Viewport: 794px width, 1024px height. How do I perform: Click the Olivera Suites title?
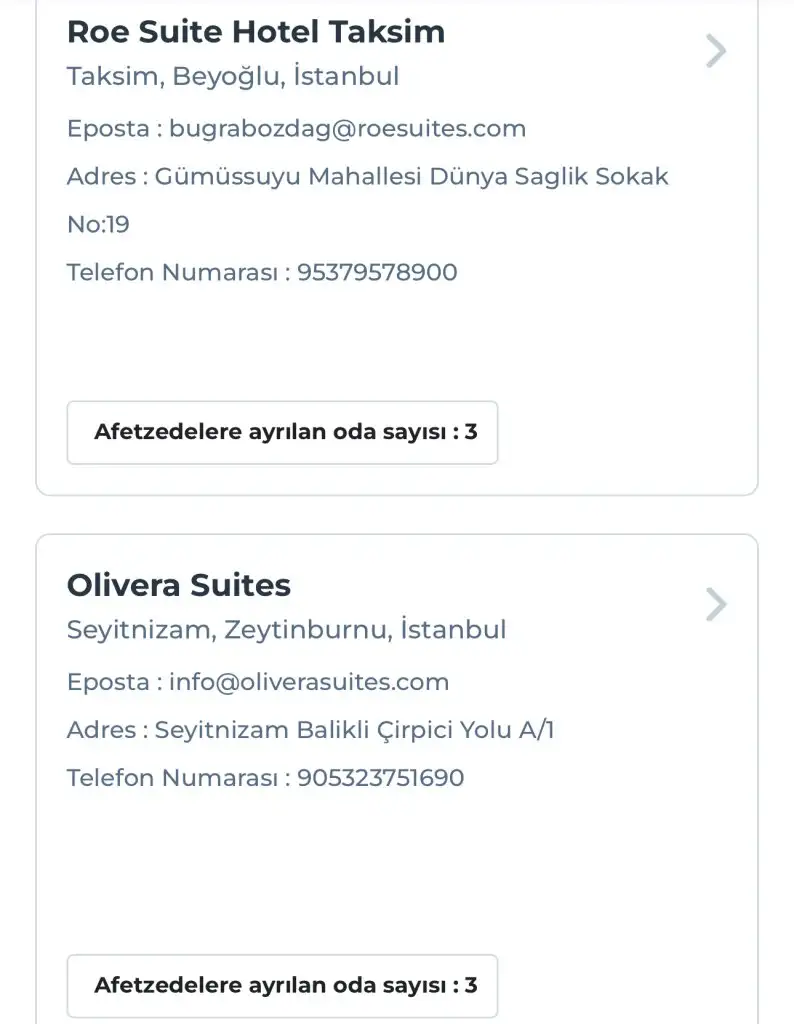[x=178, y=585]
